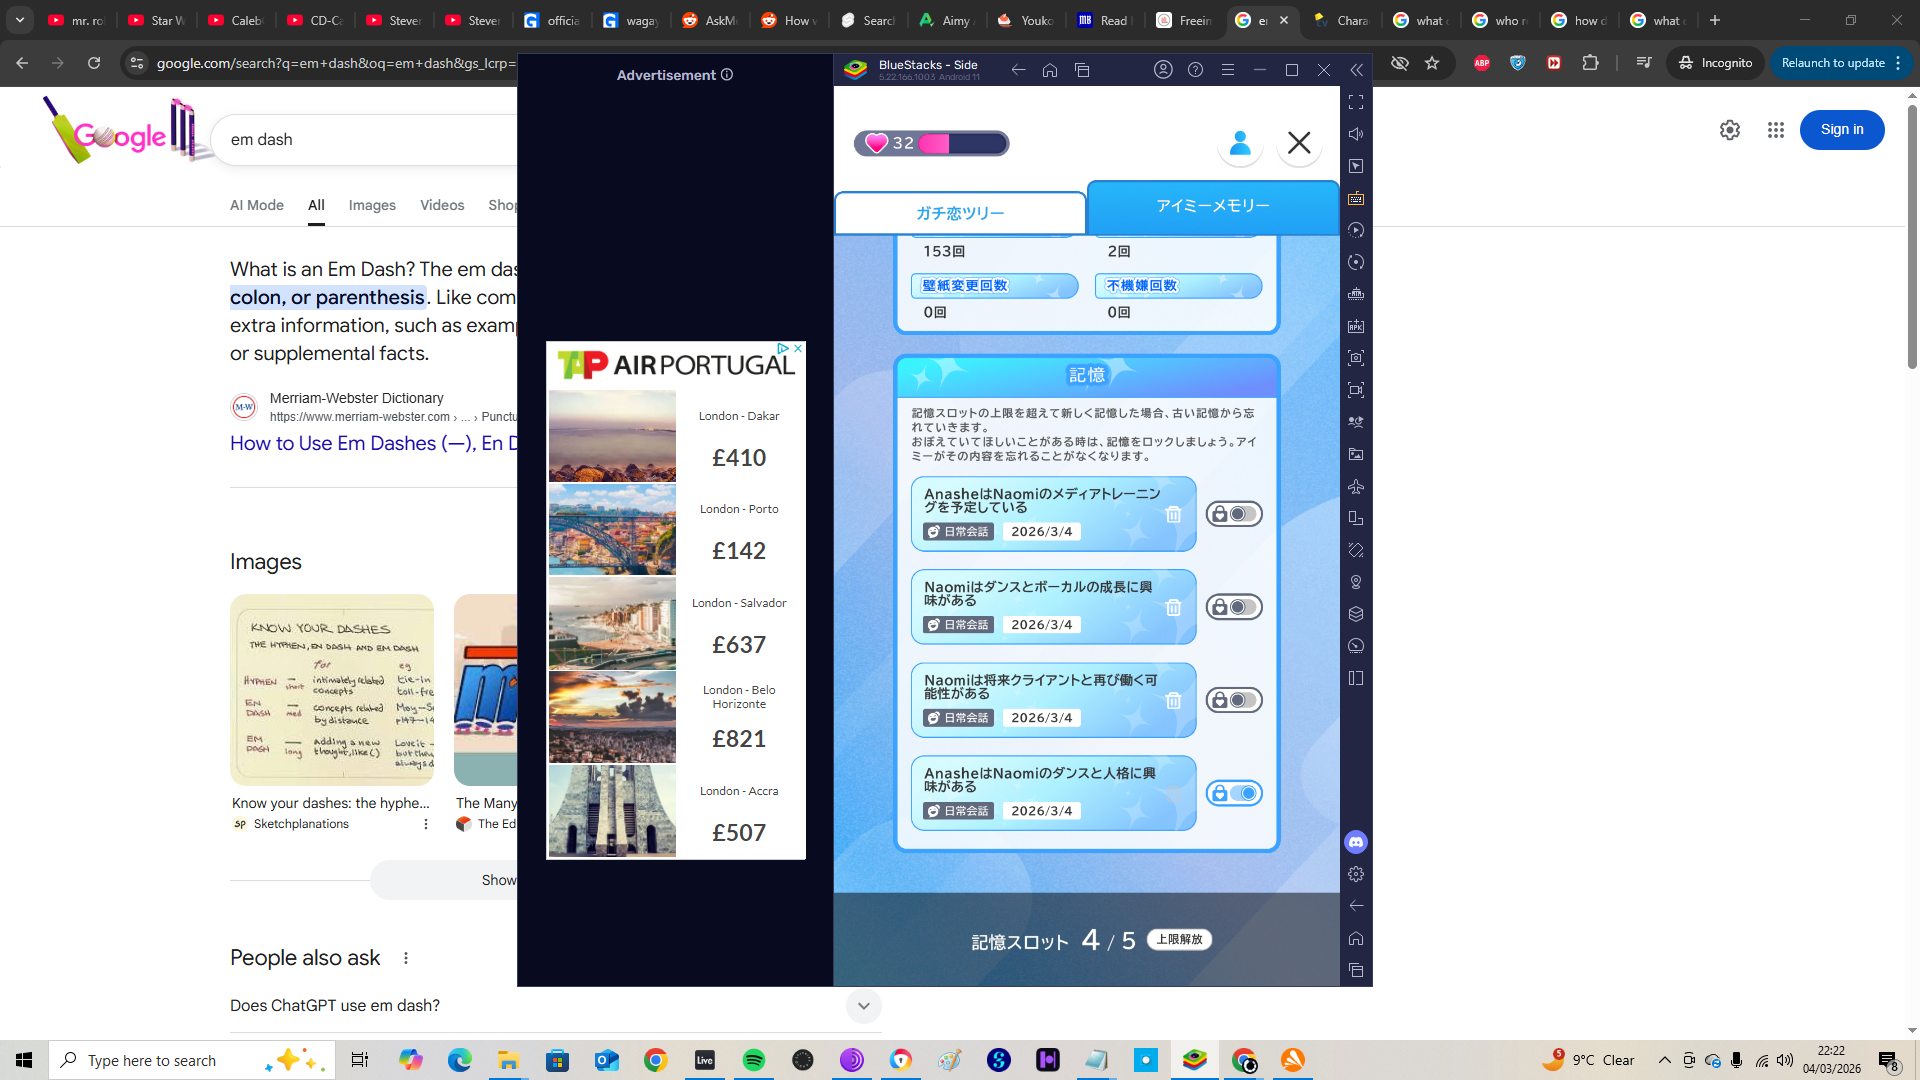The image size is (1920, 1080).
Task: Open the Windows notification center icon
Action: (x=1889, y=1060)
